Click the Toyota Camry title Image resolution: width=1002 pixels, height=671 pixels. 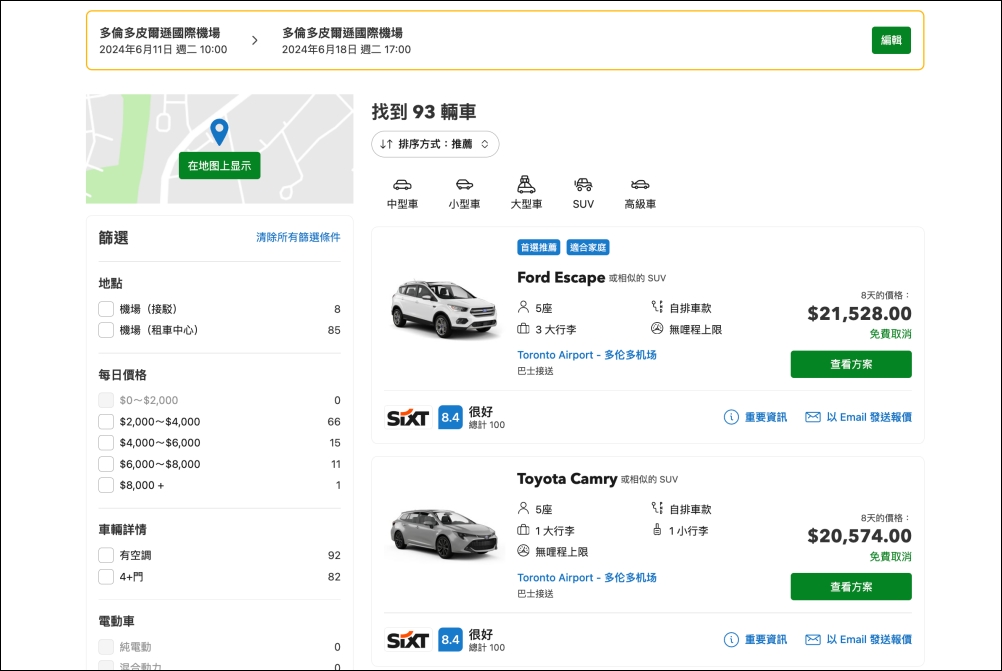pos(567,479)
